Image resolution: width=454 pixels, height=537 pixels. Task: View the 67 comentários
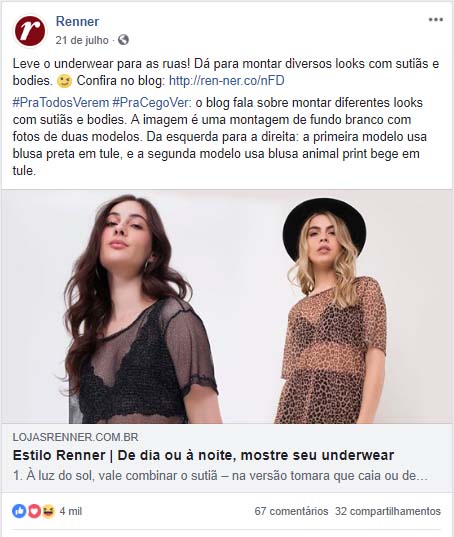[291, 511]
